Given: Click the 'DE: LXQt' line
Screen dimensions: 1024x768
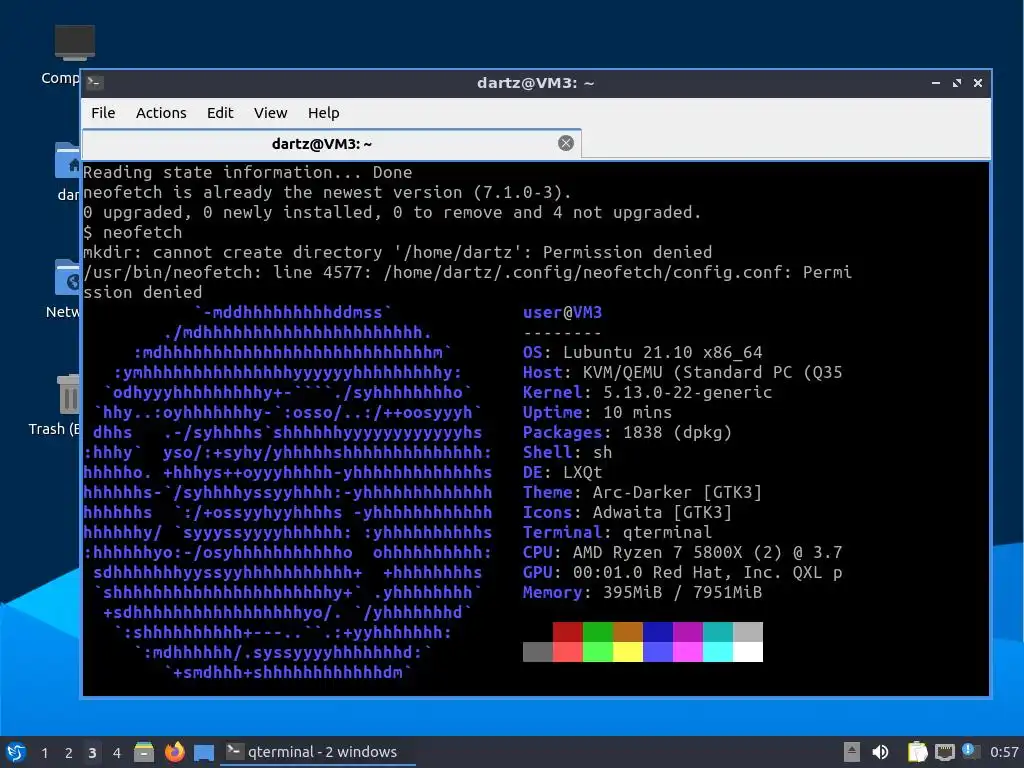Looking at the screenshot, I should click(562, 472).
